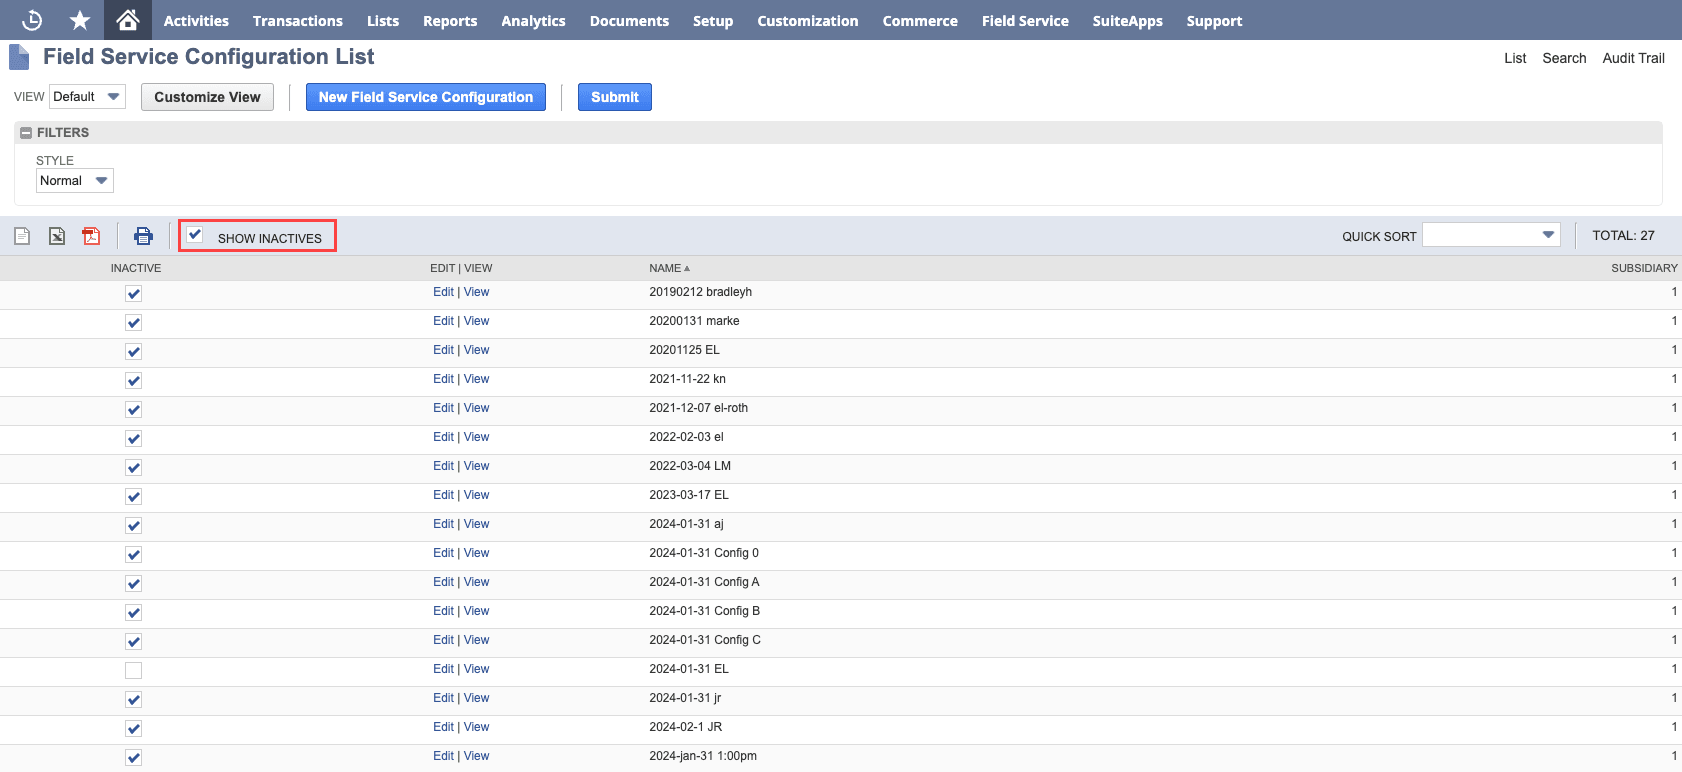Sort by the INACTIVE column header
1682x772 pixels.
pos(136,268)
